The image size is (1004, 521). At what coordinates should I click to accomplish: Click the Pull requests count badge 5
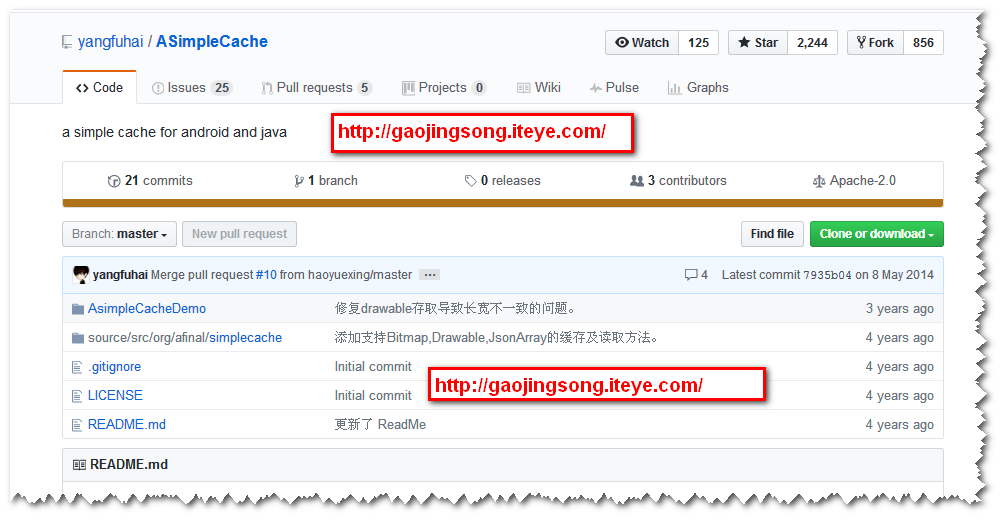coord(364,88)
